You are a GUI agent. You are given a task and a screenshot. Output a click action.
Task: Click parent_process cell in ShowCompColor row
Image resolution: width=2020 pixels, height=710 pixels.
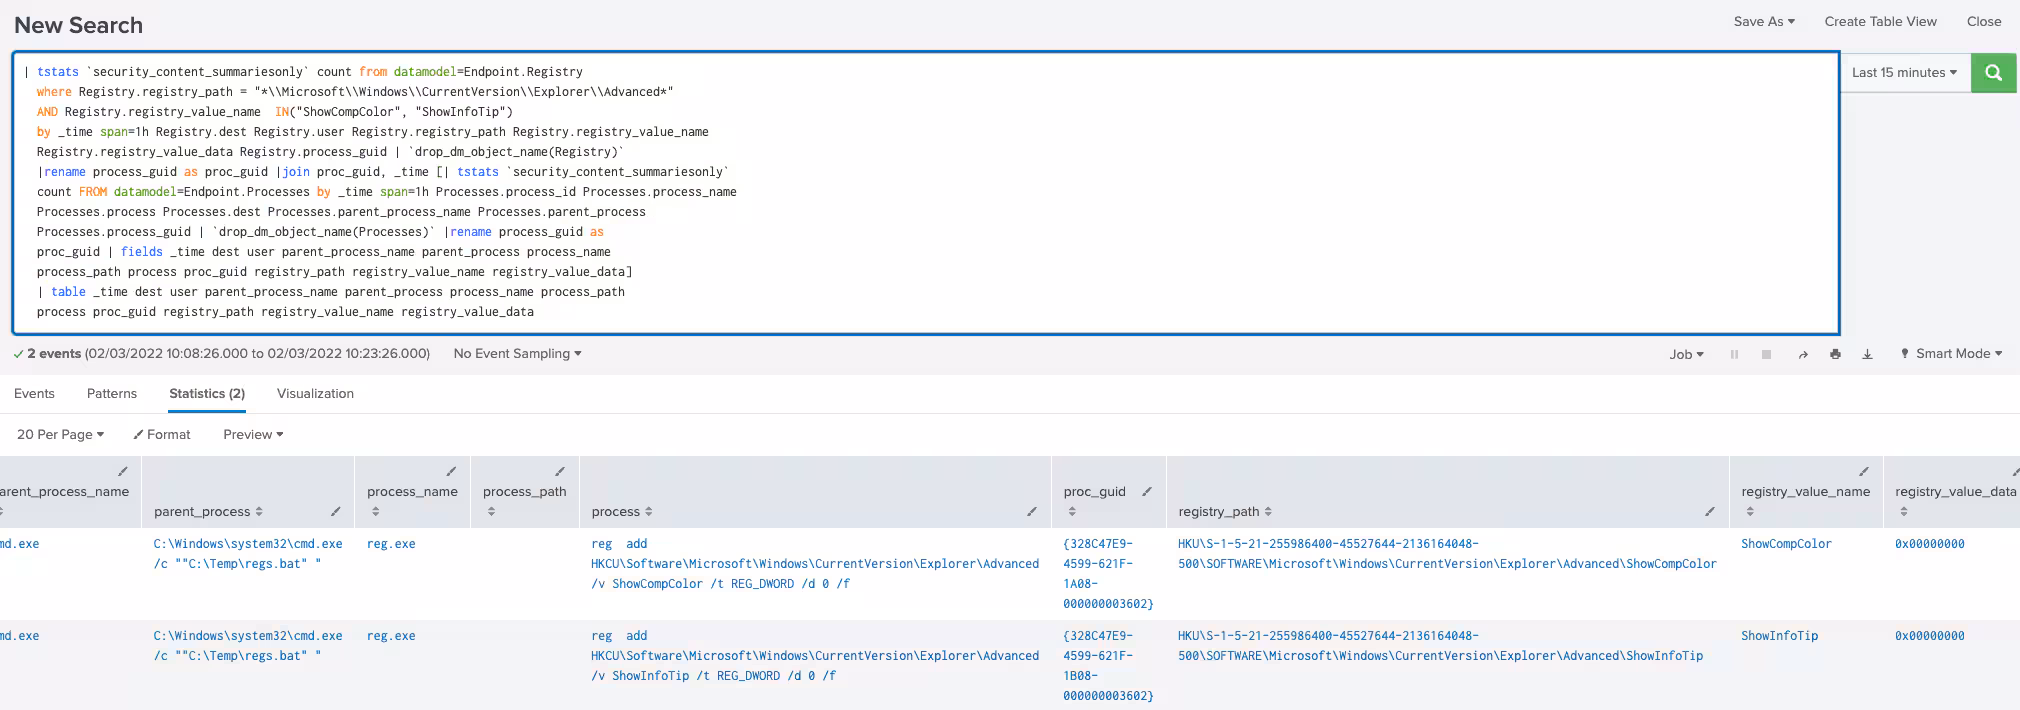[248, 554]
